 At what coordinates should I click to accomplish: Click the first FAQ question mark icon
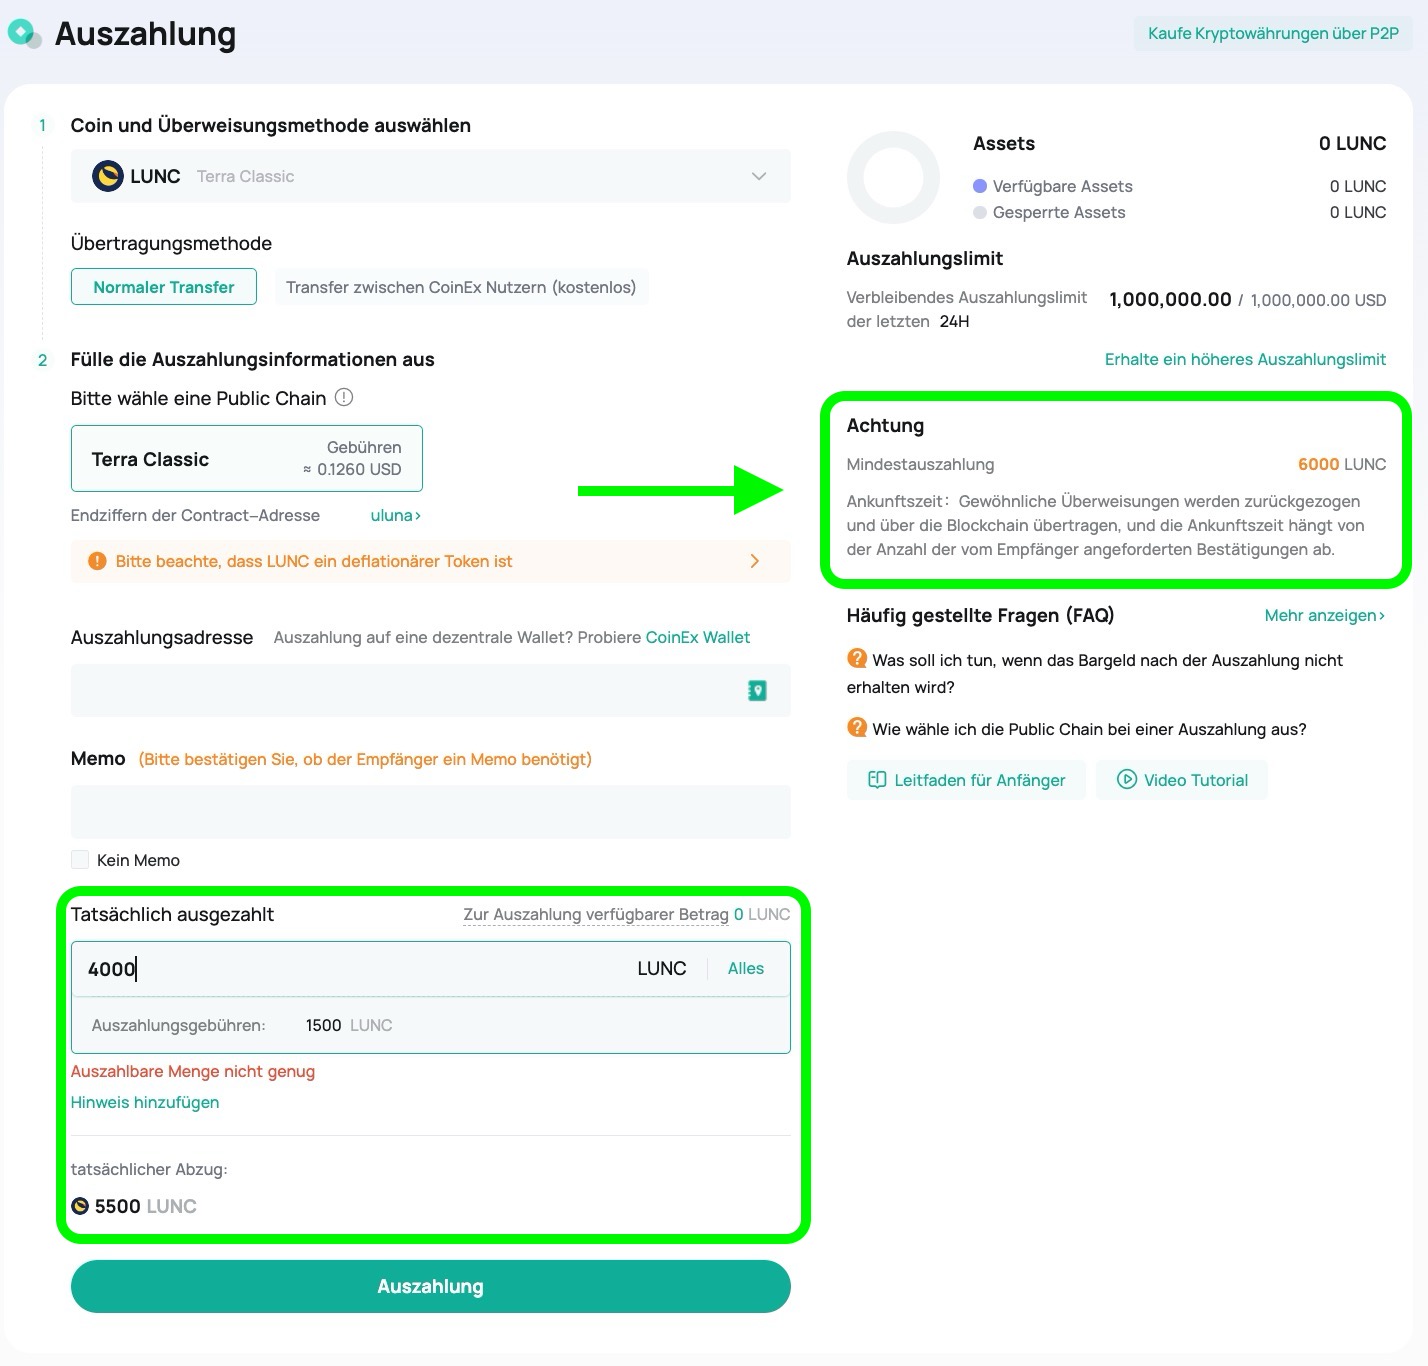tap(857, 659)
